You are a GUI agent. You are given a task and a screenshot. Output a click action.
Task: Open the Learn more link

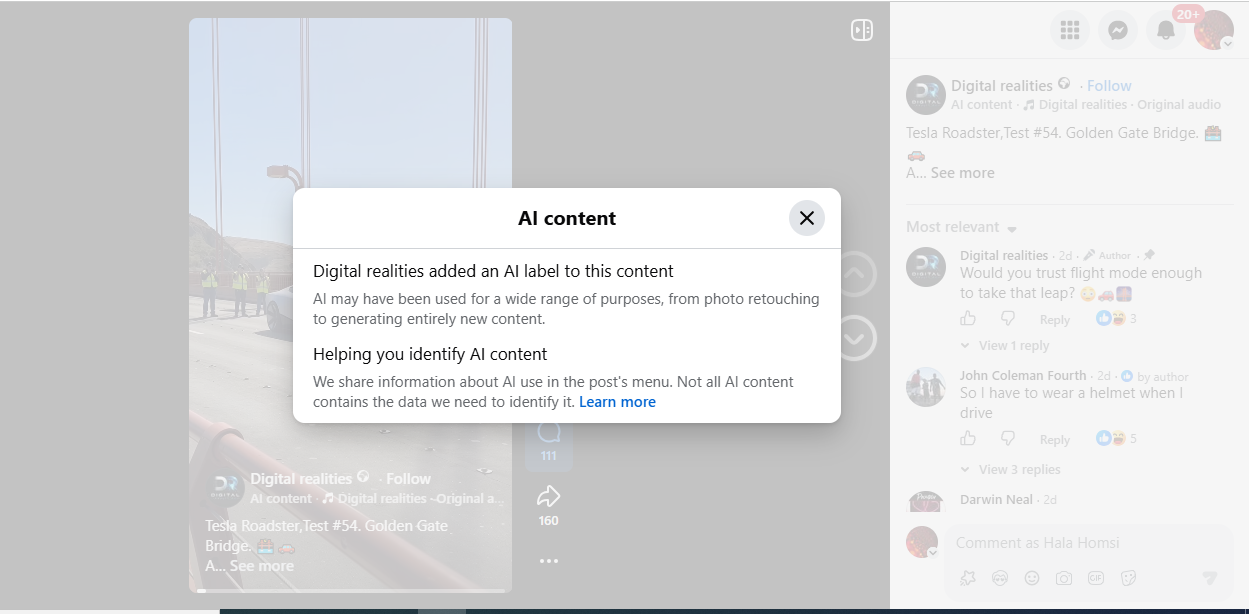[617, 402]
